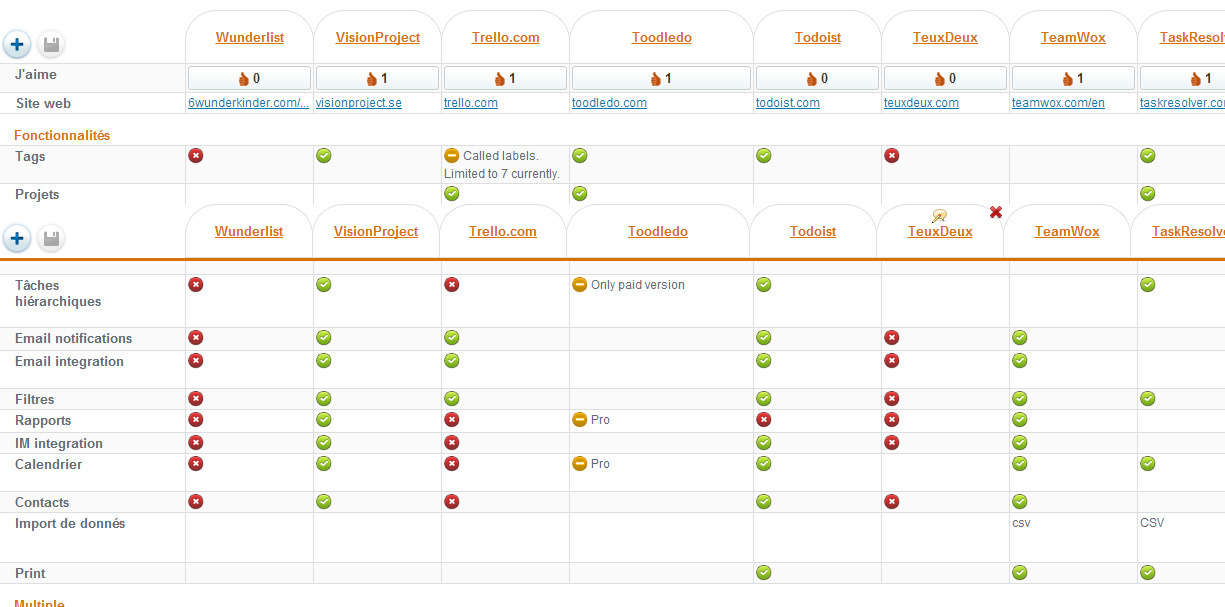Click the Toodledo like button showing 1

point(661,78)
